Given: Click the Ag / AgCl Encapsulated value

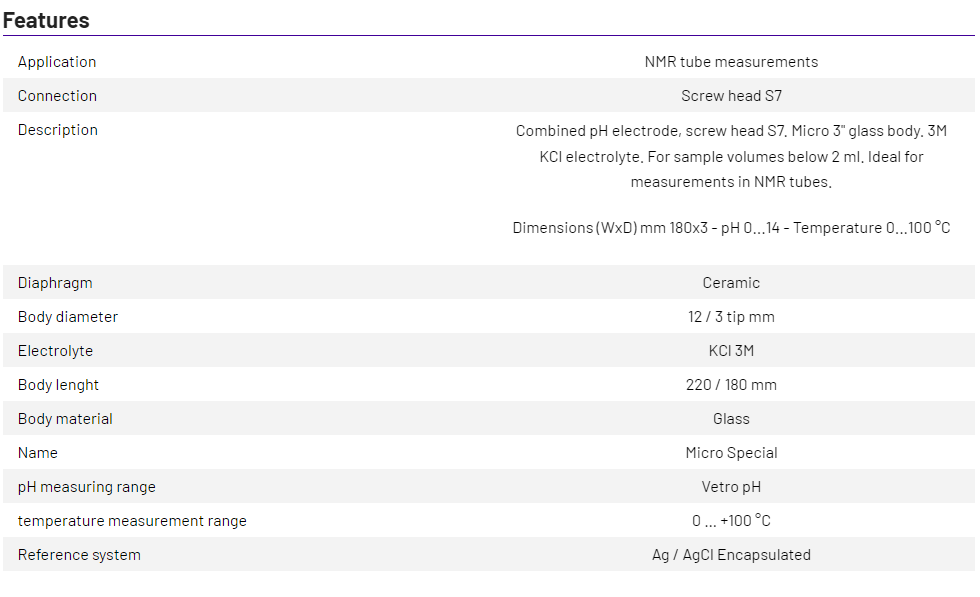Looking at the screenshot, I should coord(731,555).
